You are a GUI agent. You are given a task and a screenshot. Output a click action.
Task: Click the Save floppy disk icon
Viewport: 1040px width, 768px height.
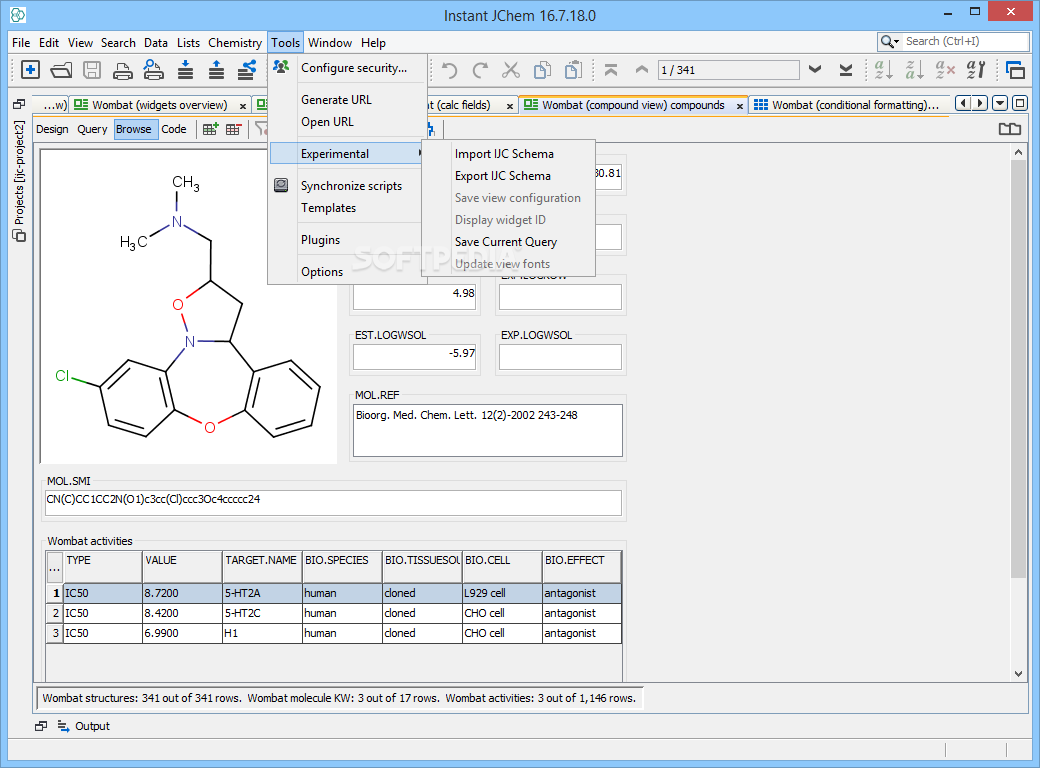(92, 70)
